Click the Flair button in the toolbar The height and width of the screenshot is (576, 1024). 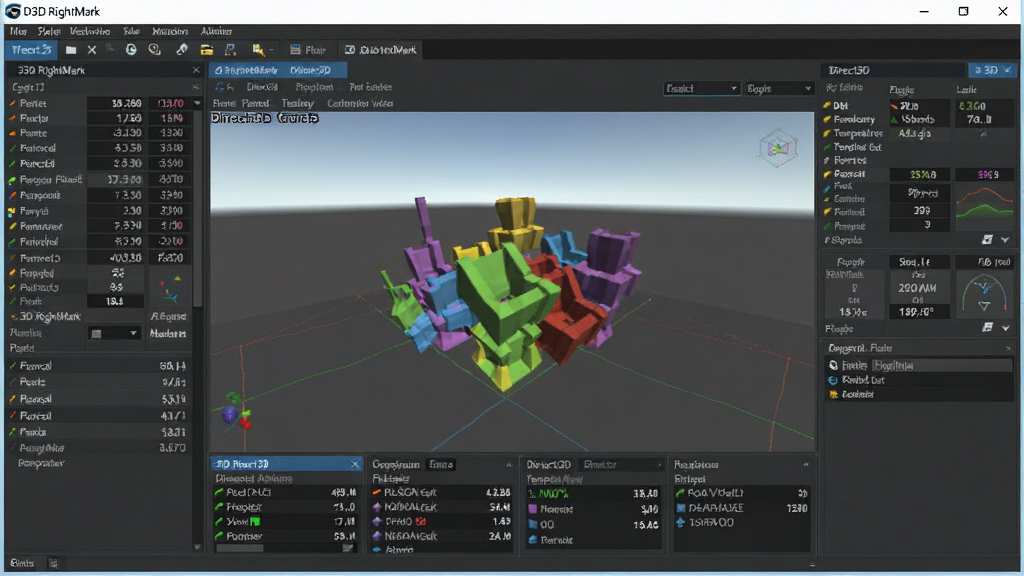308,50
